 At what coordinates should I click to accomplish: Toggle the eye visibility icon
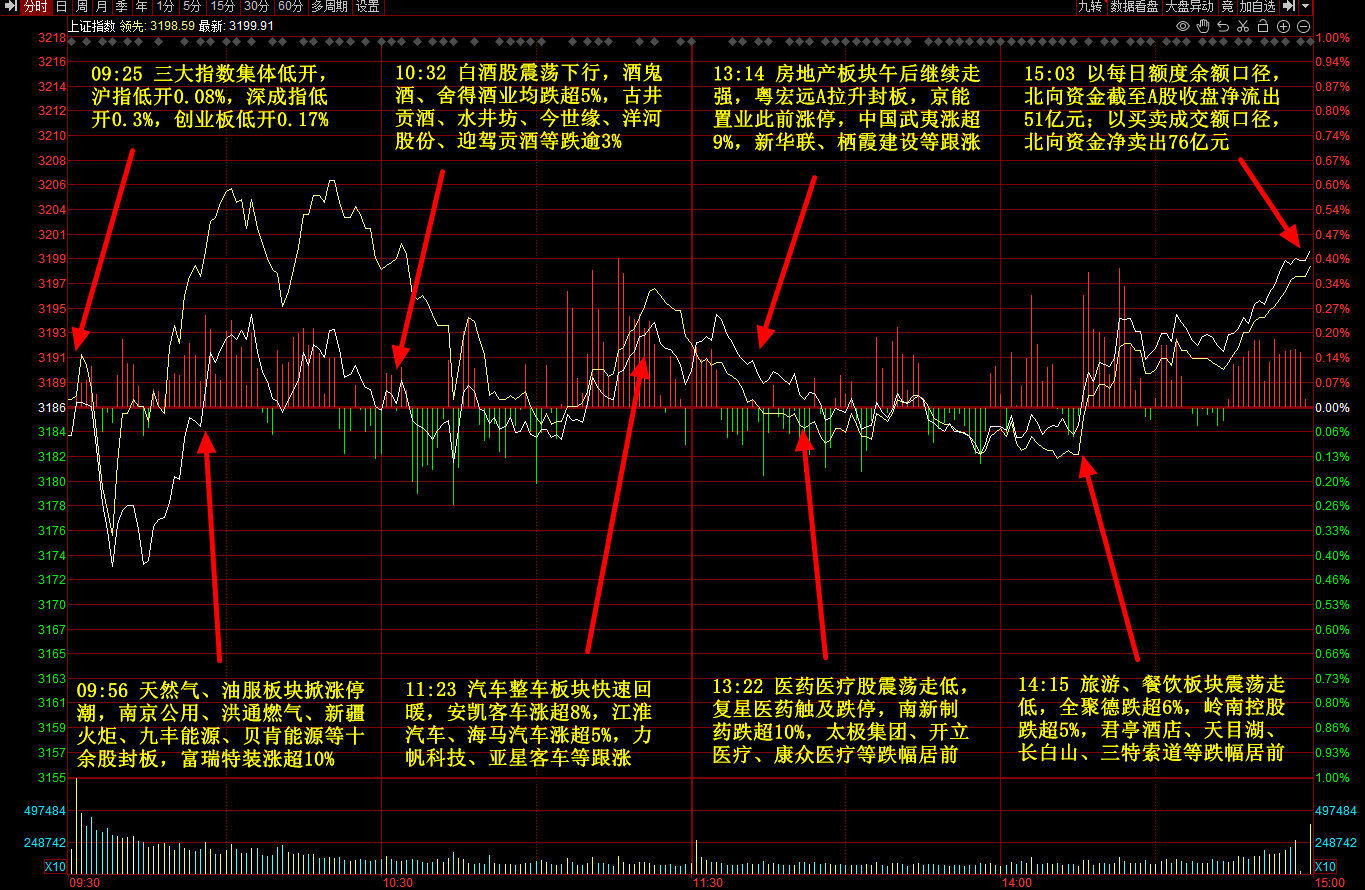(1183, 26)
